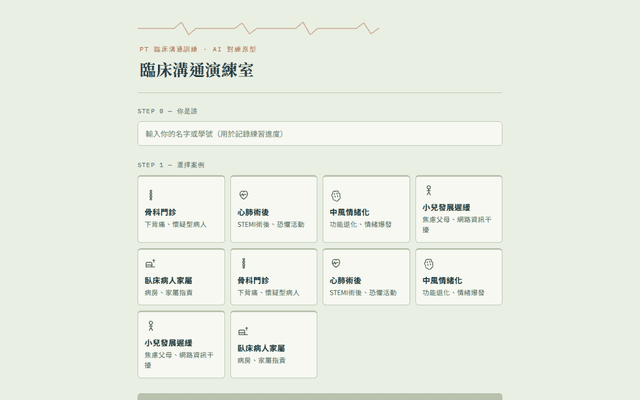Click the name or student ID input field
This screenshot has width=640, height=400.
click(x=320, y=133)
